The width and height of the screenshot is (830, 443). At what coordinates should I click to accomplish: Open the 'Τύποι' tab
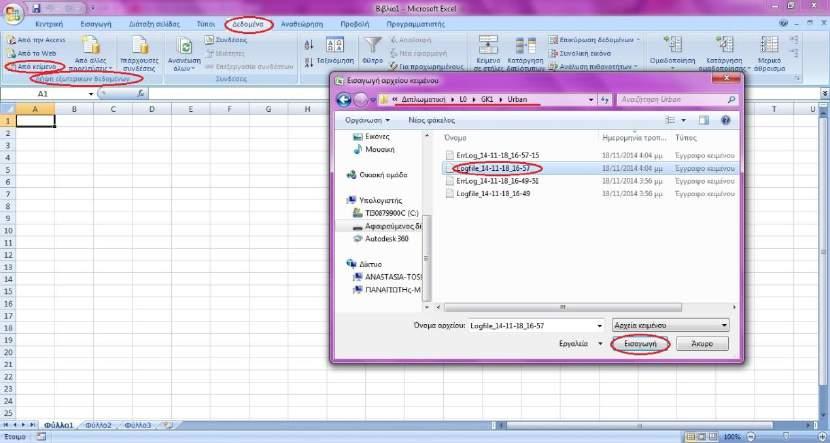click(x=205, y=24)
